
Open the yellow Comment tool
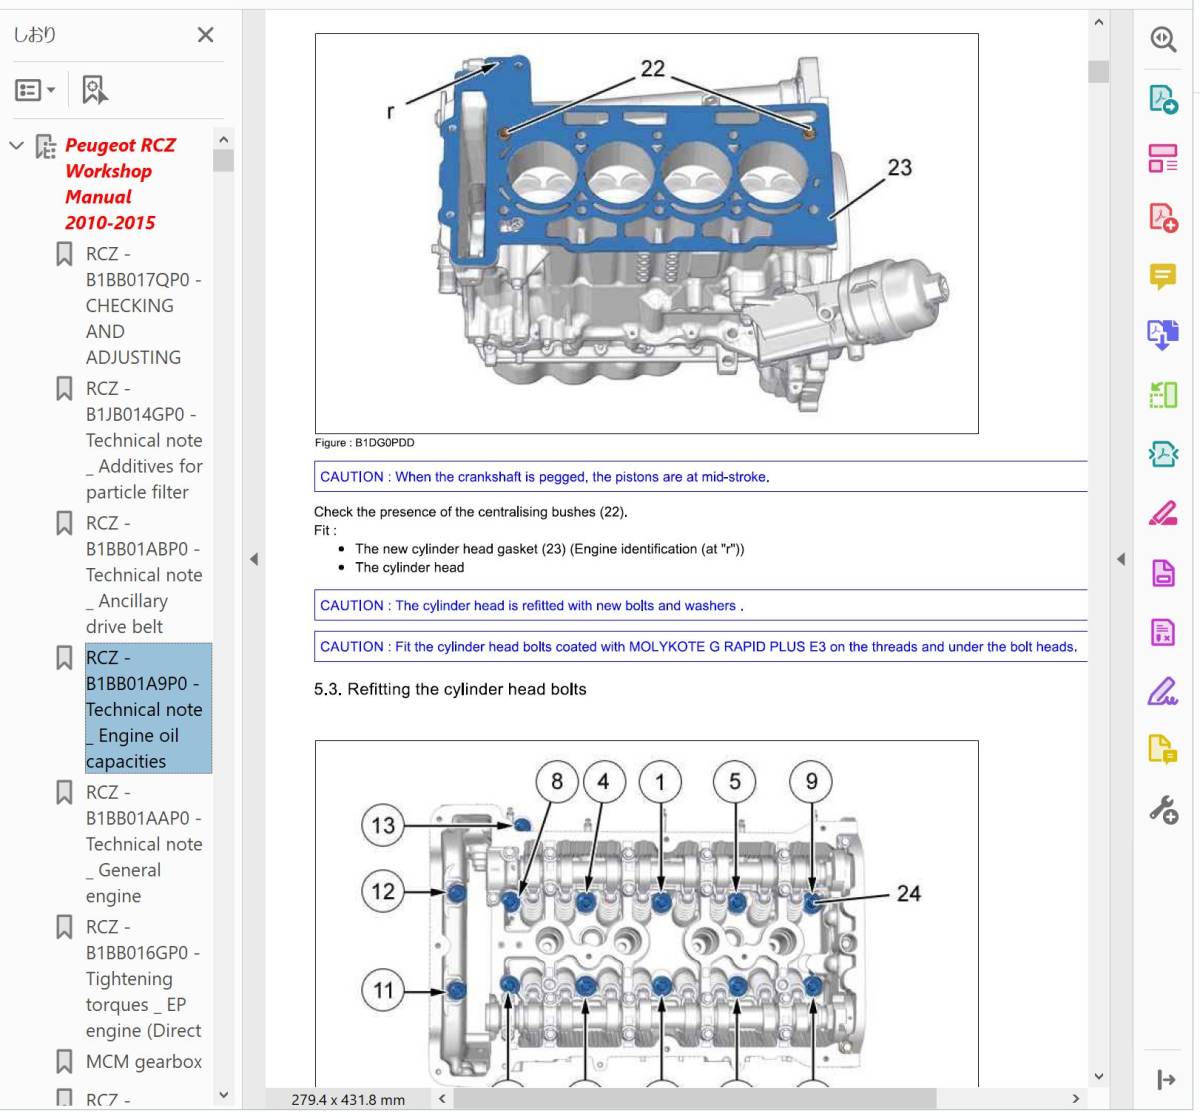1162,276
